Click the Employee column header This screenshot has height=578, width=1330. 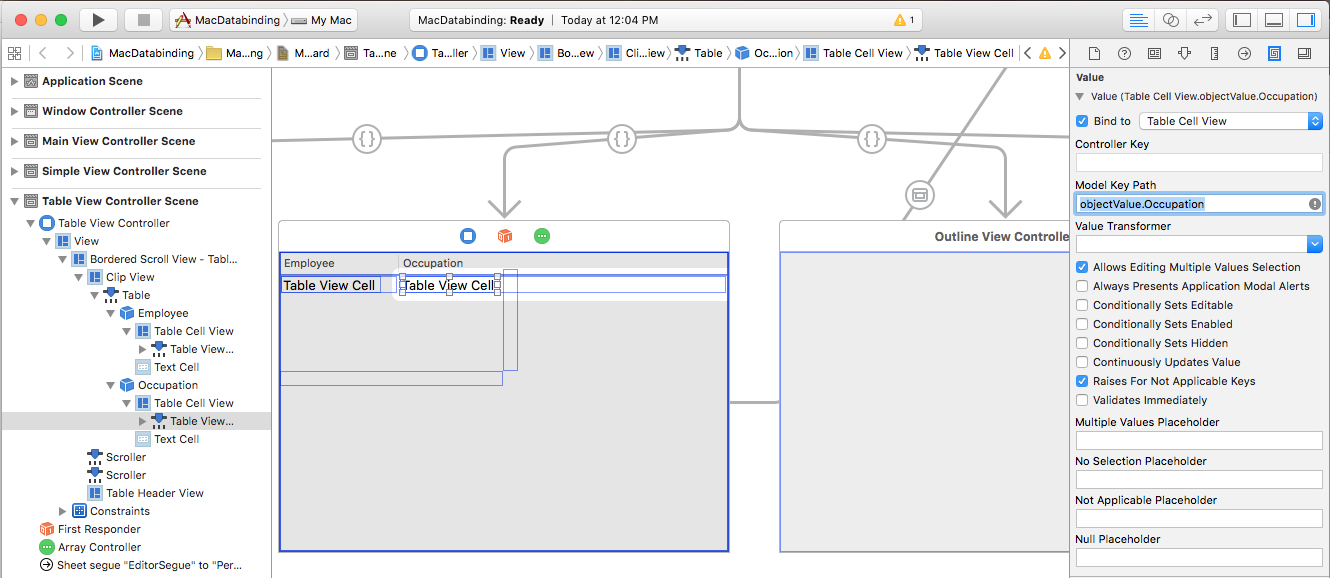point(339,263)
